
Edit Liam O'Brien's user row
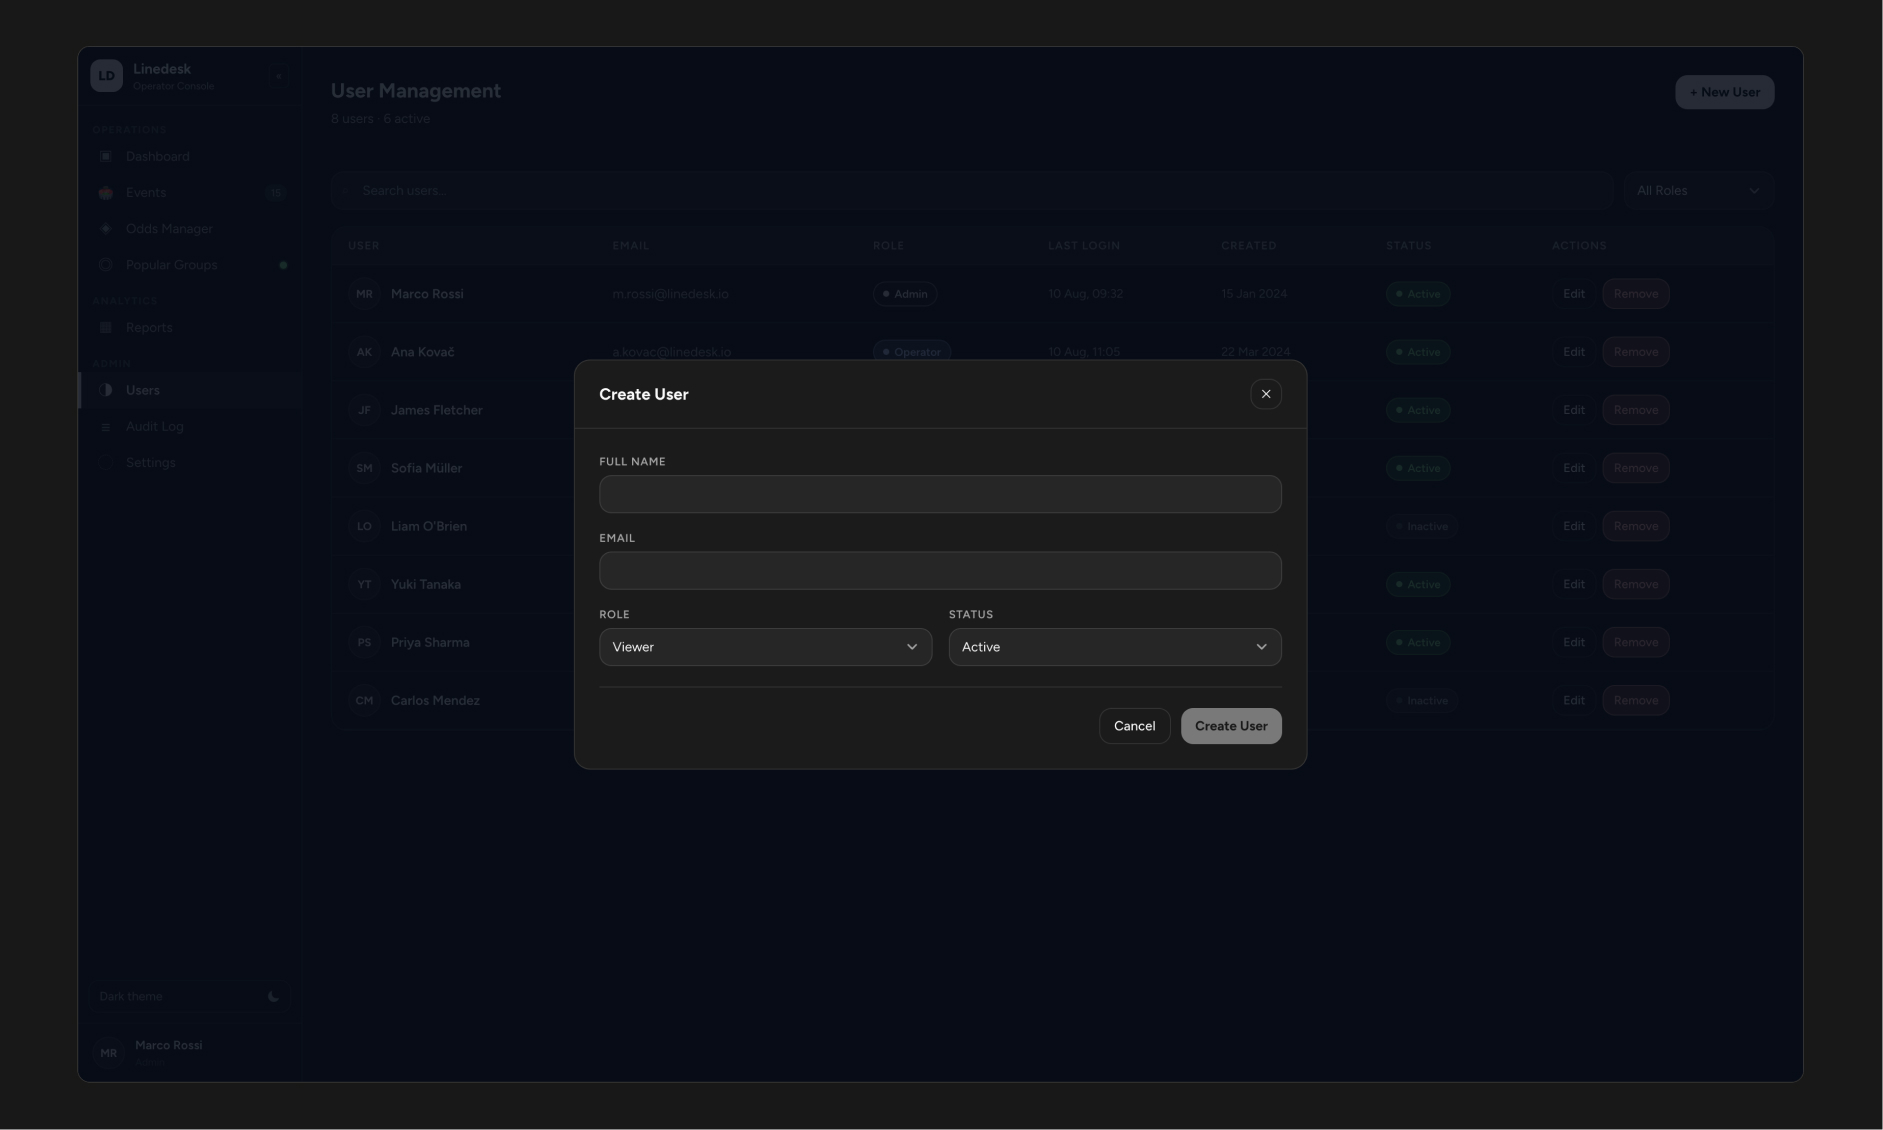pyautogui.click(x=1573, y=526)
